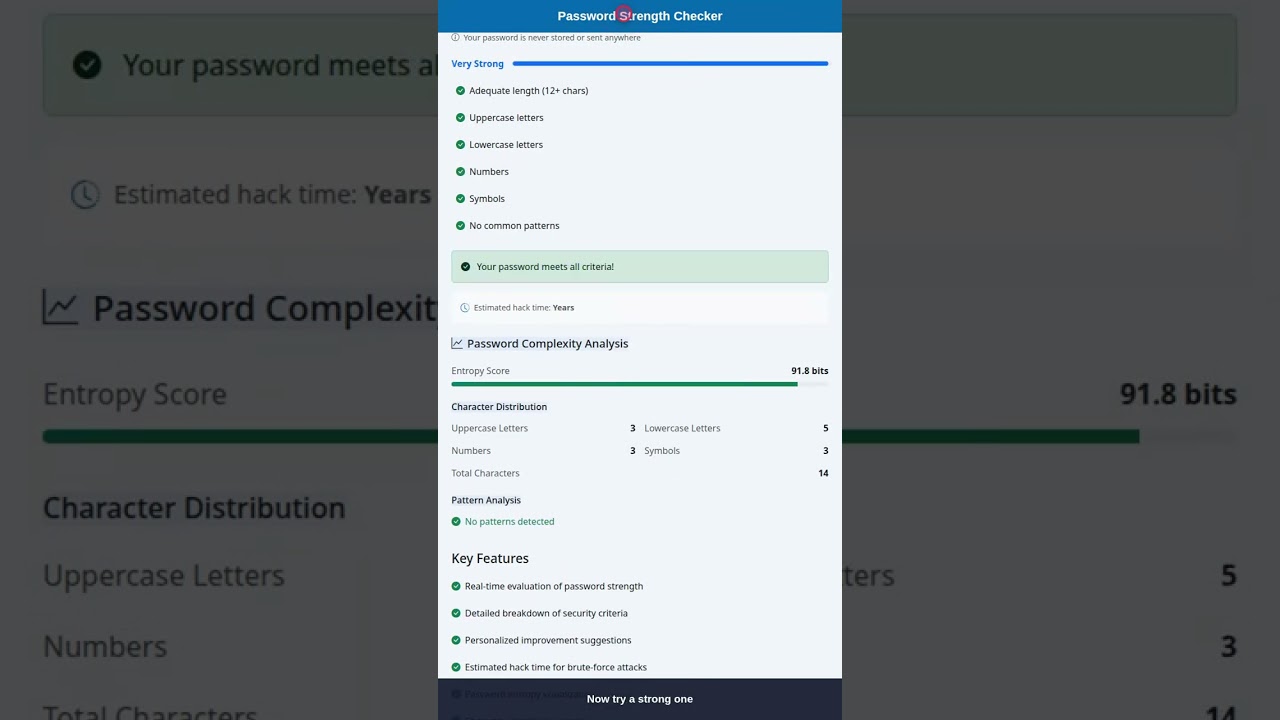Image resolution: width=1280 pixels, height=720 pixels.
Task: Click 'Estimated hack time for brute-force attacks' text
Action: 556,667
